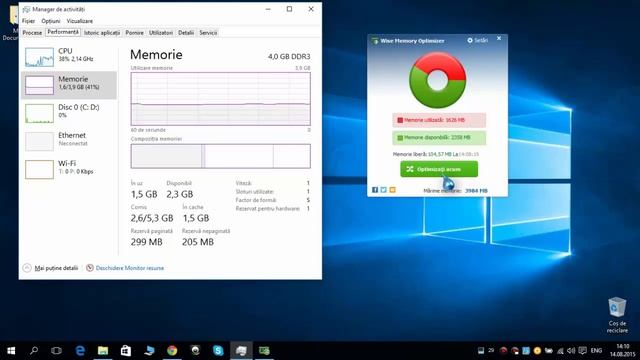Click the ENG language indicator

pyautogui.click(x=596, y=351)
